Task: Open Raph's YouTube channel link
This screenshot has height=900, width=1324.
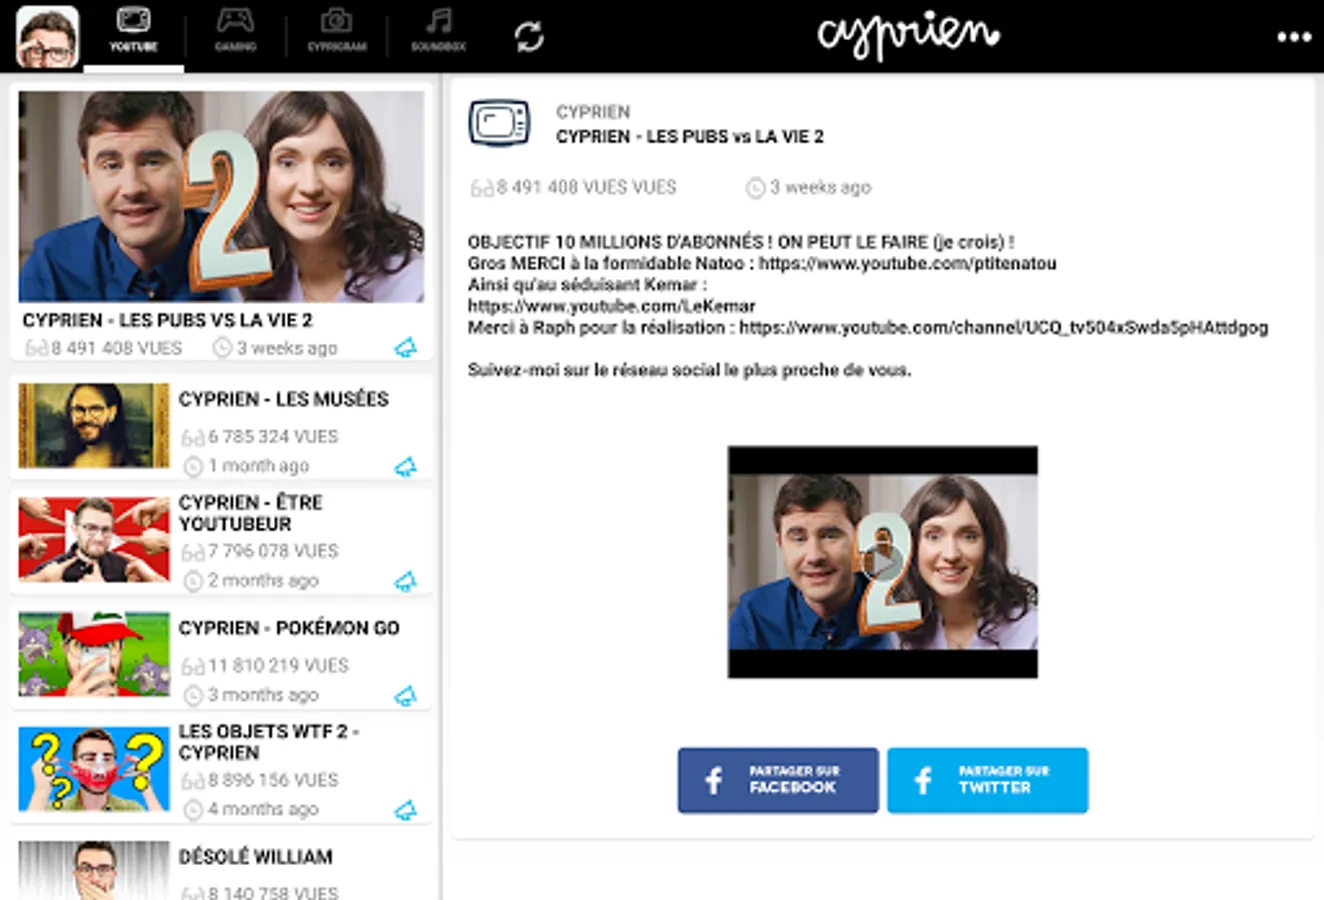Action: click(1003, 327)
